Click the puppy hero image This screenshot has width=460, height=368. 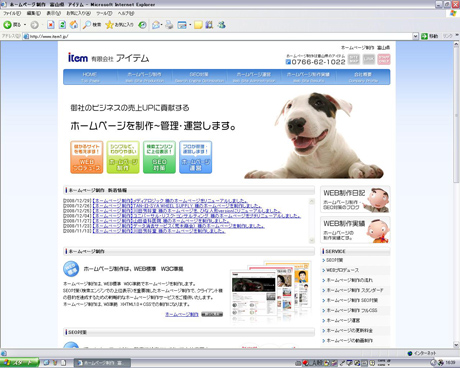[315, 135]
